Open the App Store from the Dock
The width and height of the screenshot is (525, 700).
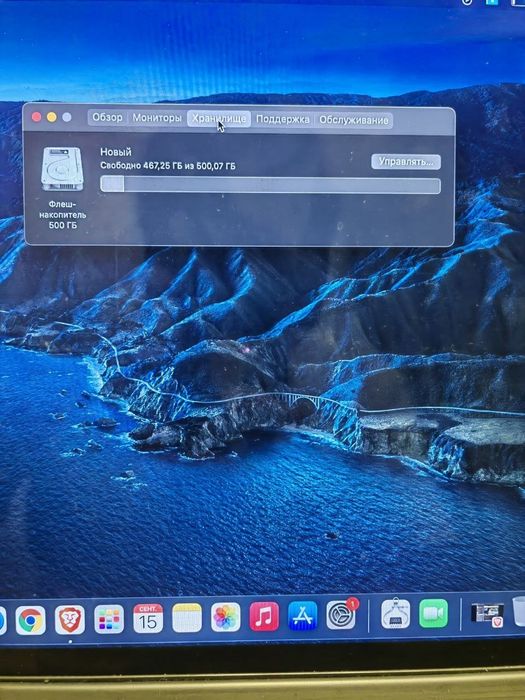click(303, 616)
